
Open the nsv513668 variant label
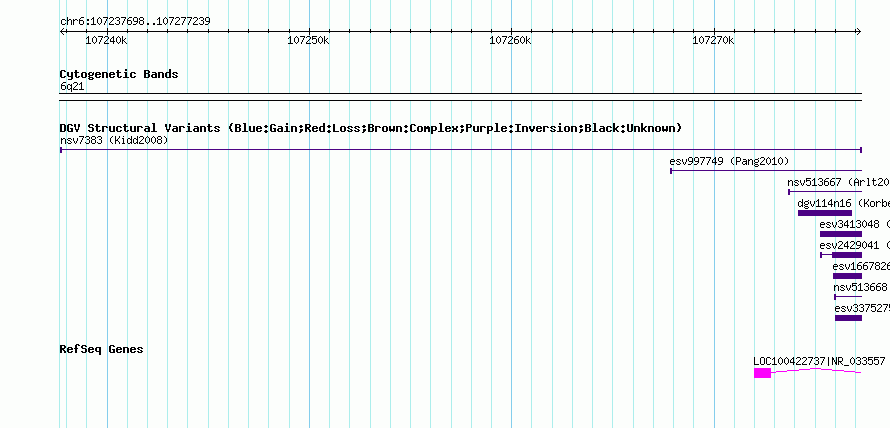pos(860,287)
